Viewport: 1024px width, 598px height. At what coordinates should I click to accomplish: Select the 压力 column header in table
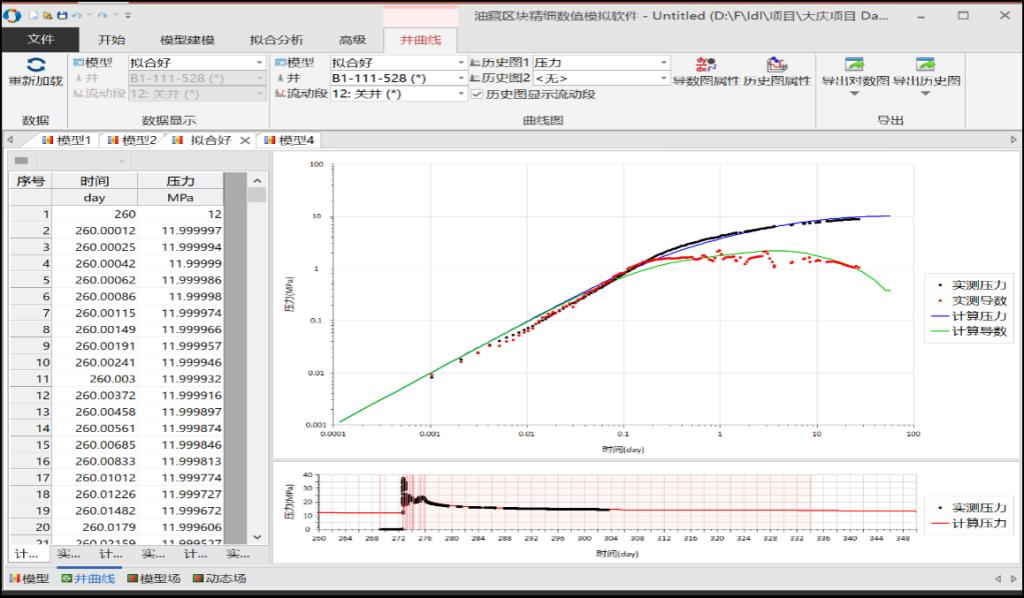(x=180, y=181)
